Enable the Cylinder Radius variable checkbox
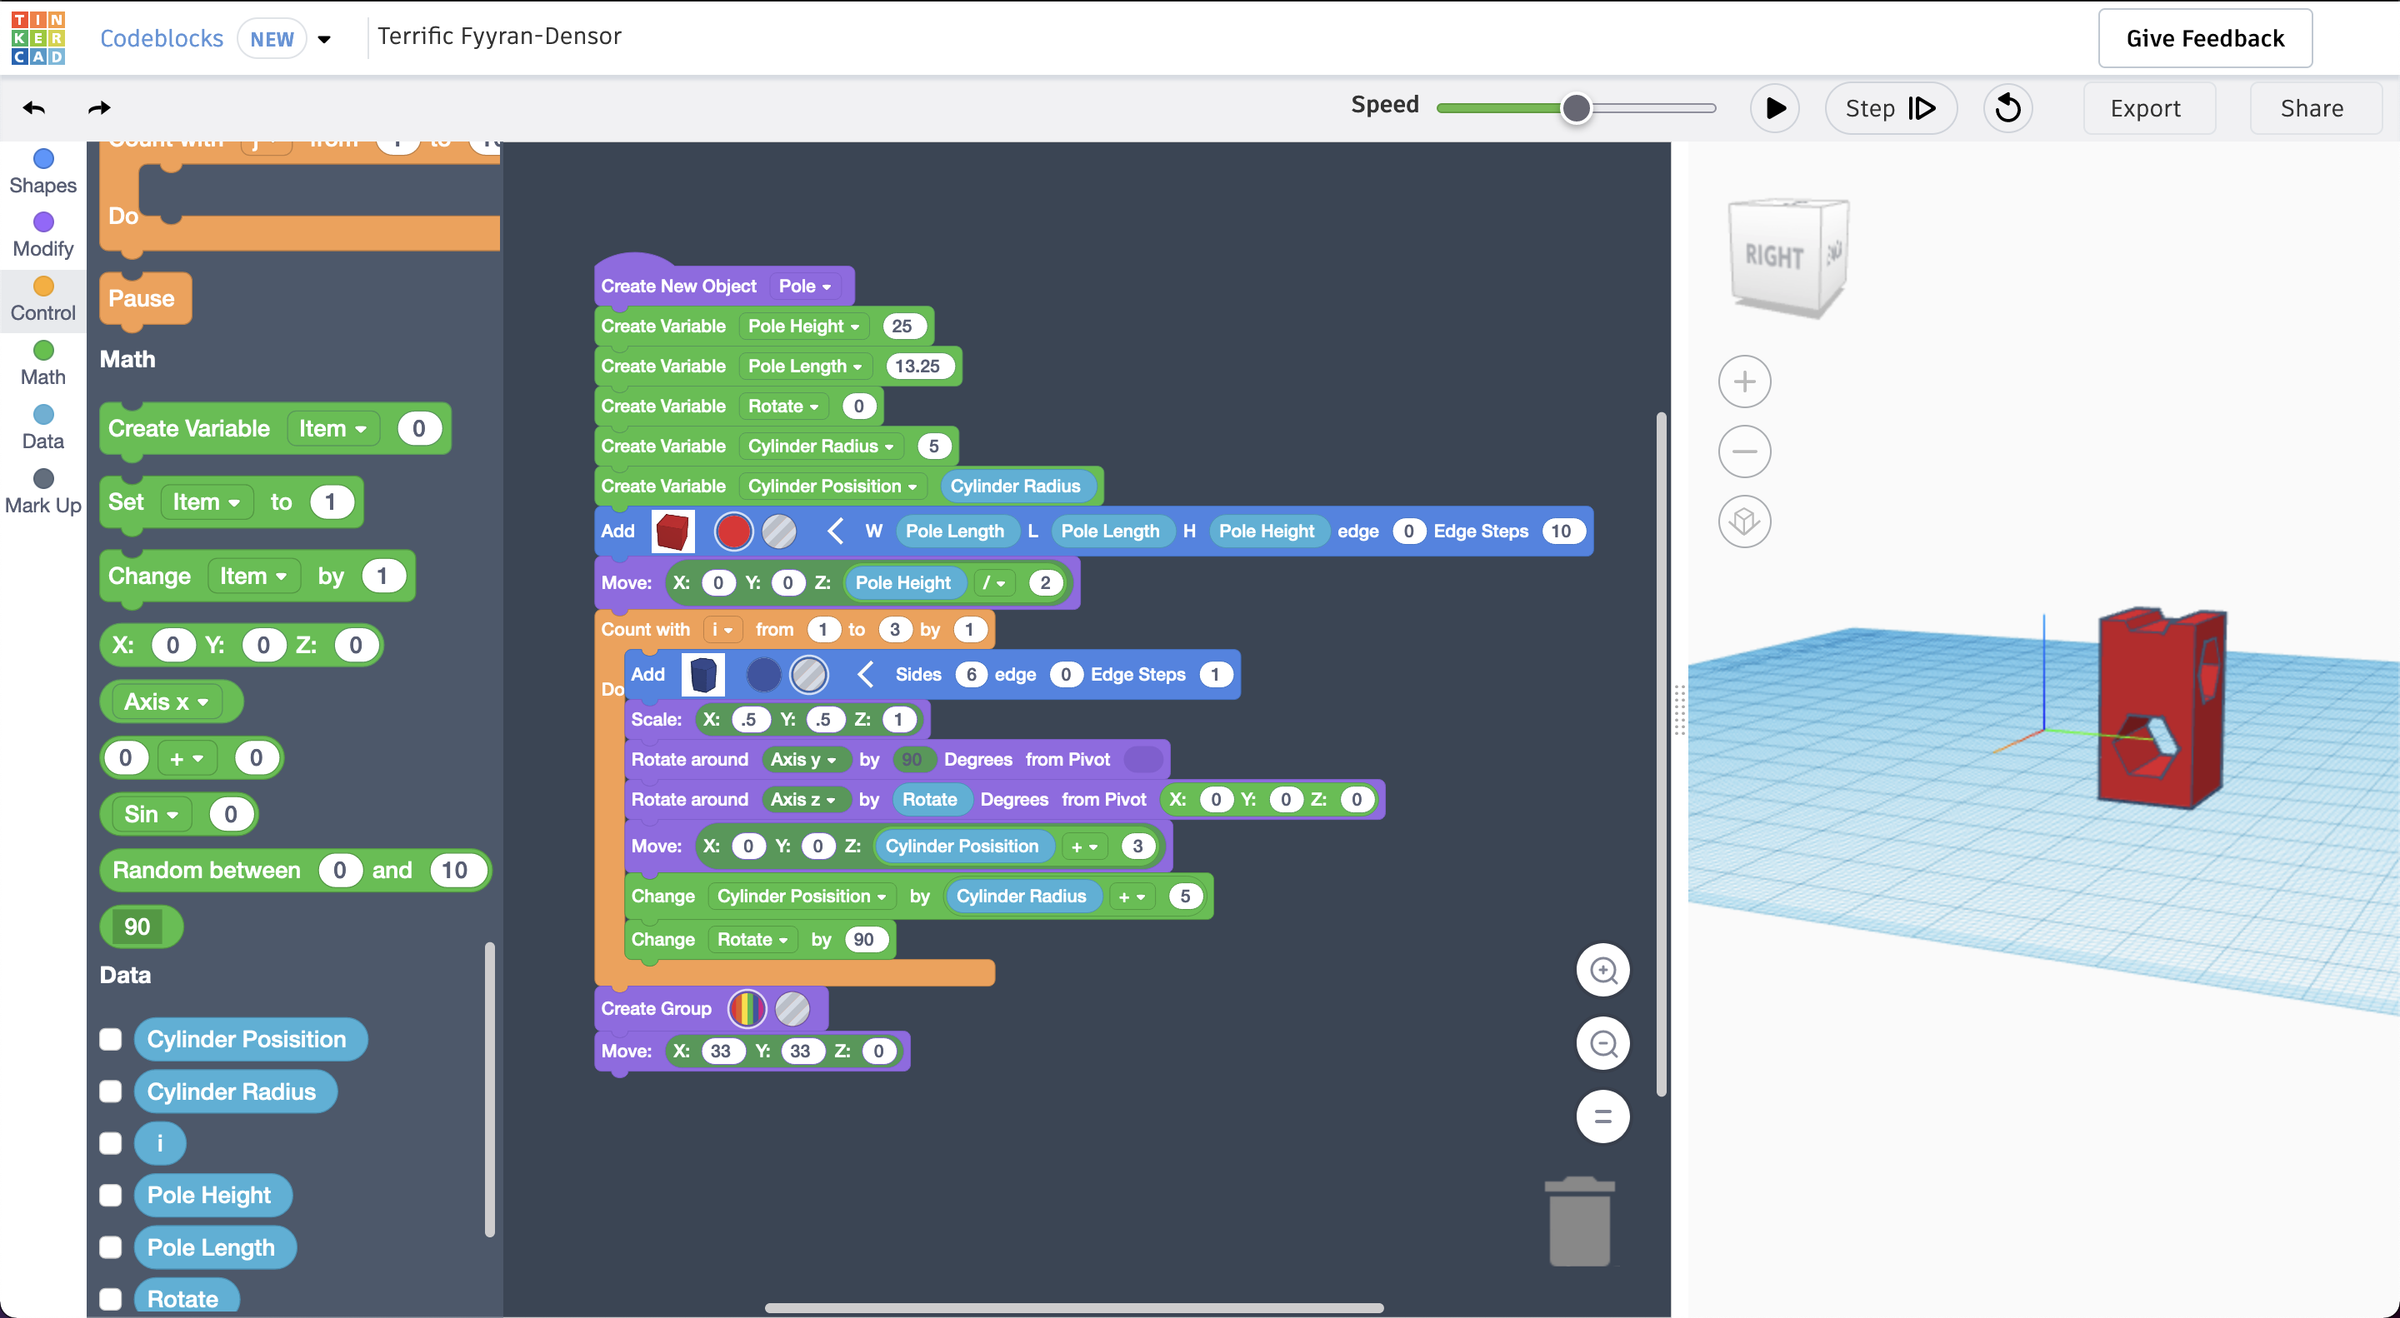2400x1318 pixels. [x=110, y=1091]
